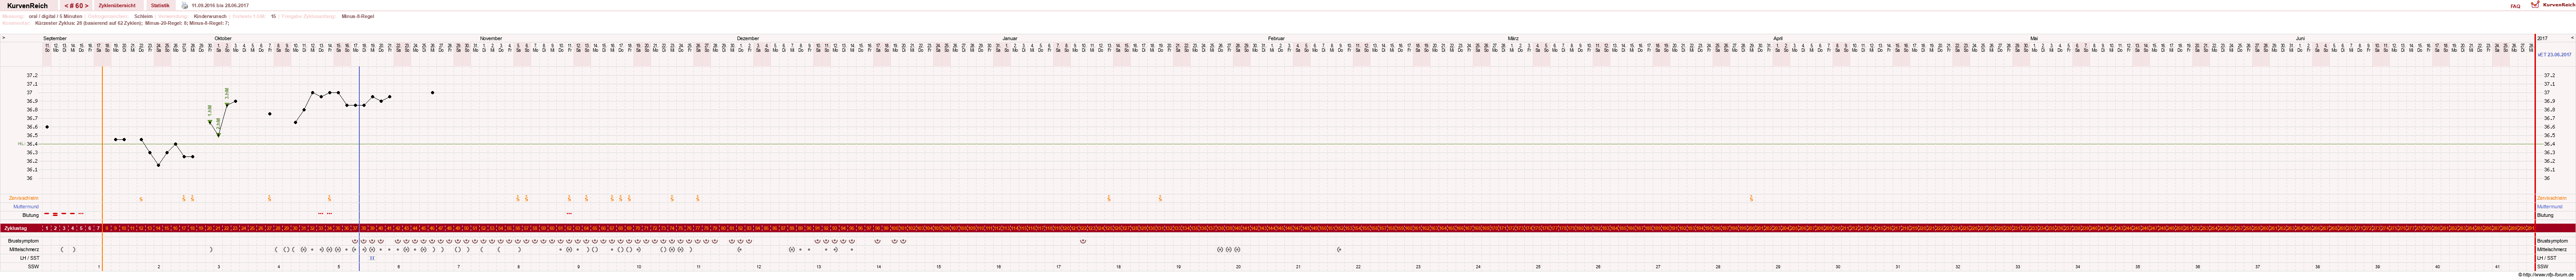This screenshot has width=2576, height=280.
Task: Click cycle day 38 in the Zyklustag bar
Action: tap(364, 228)
